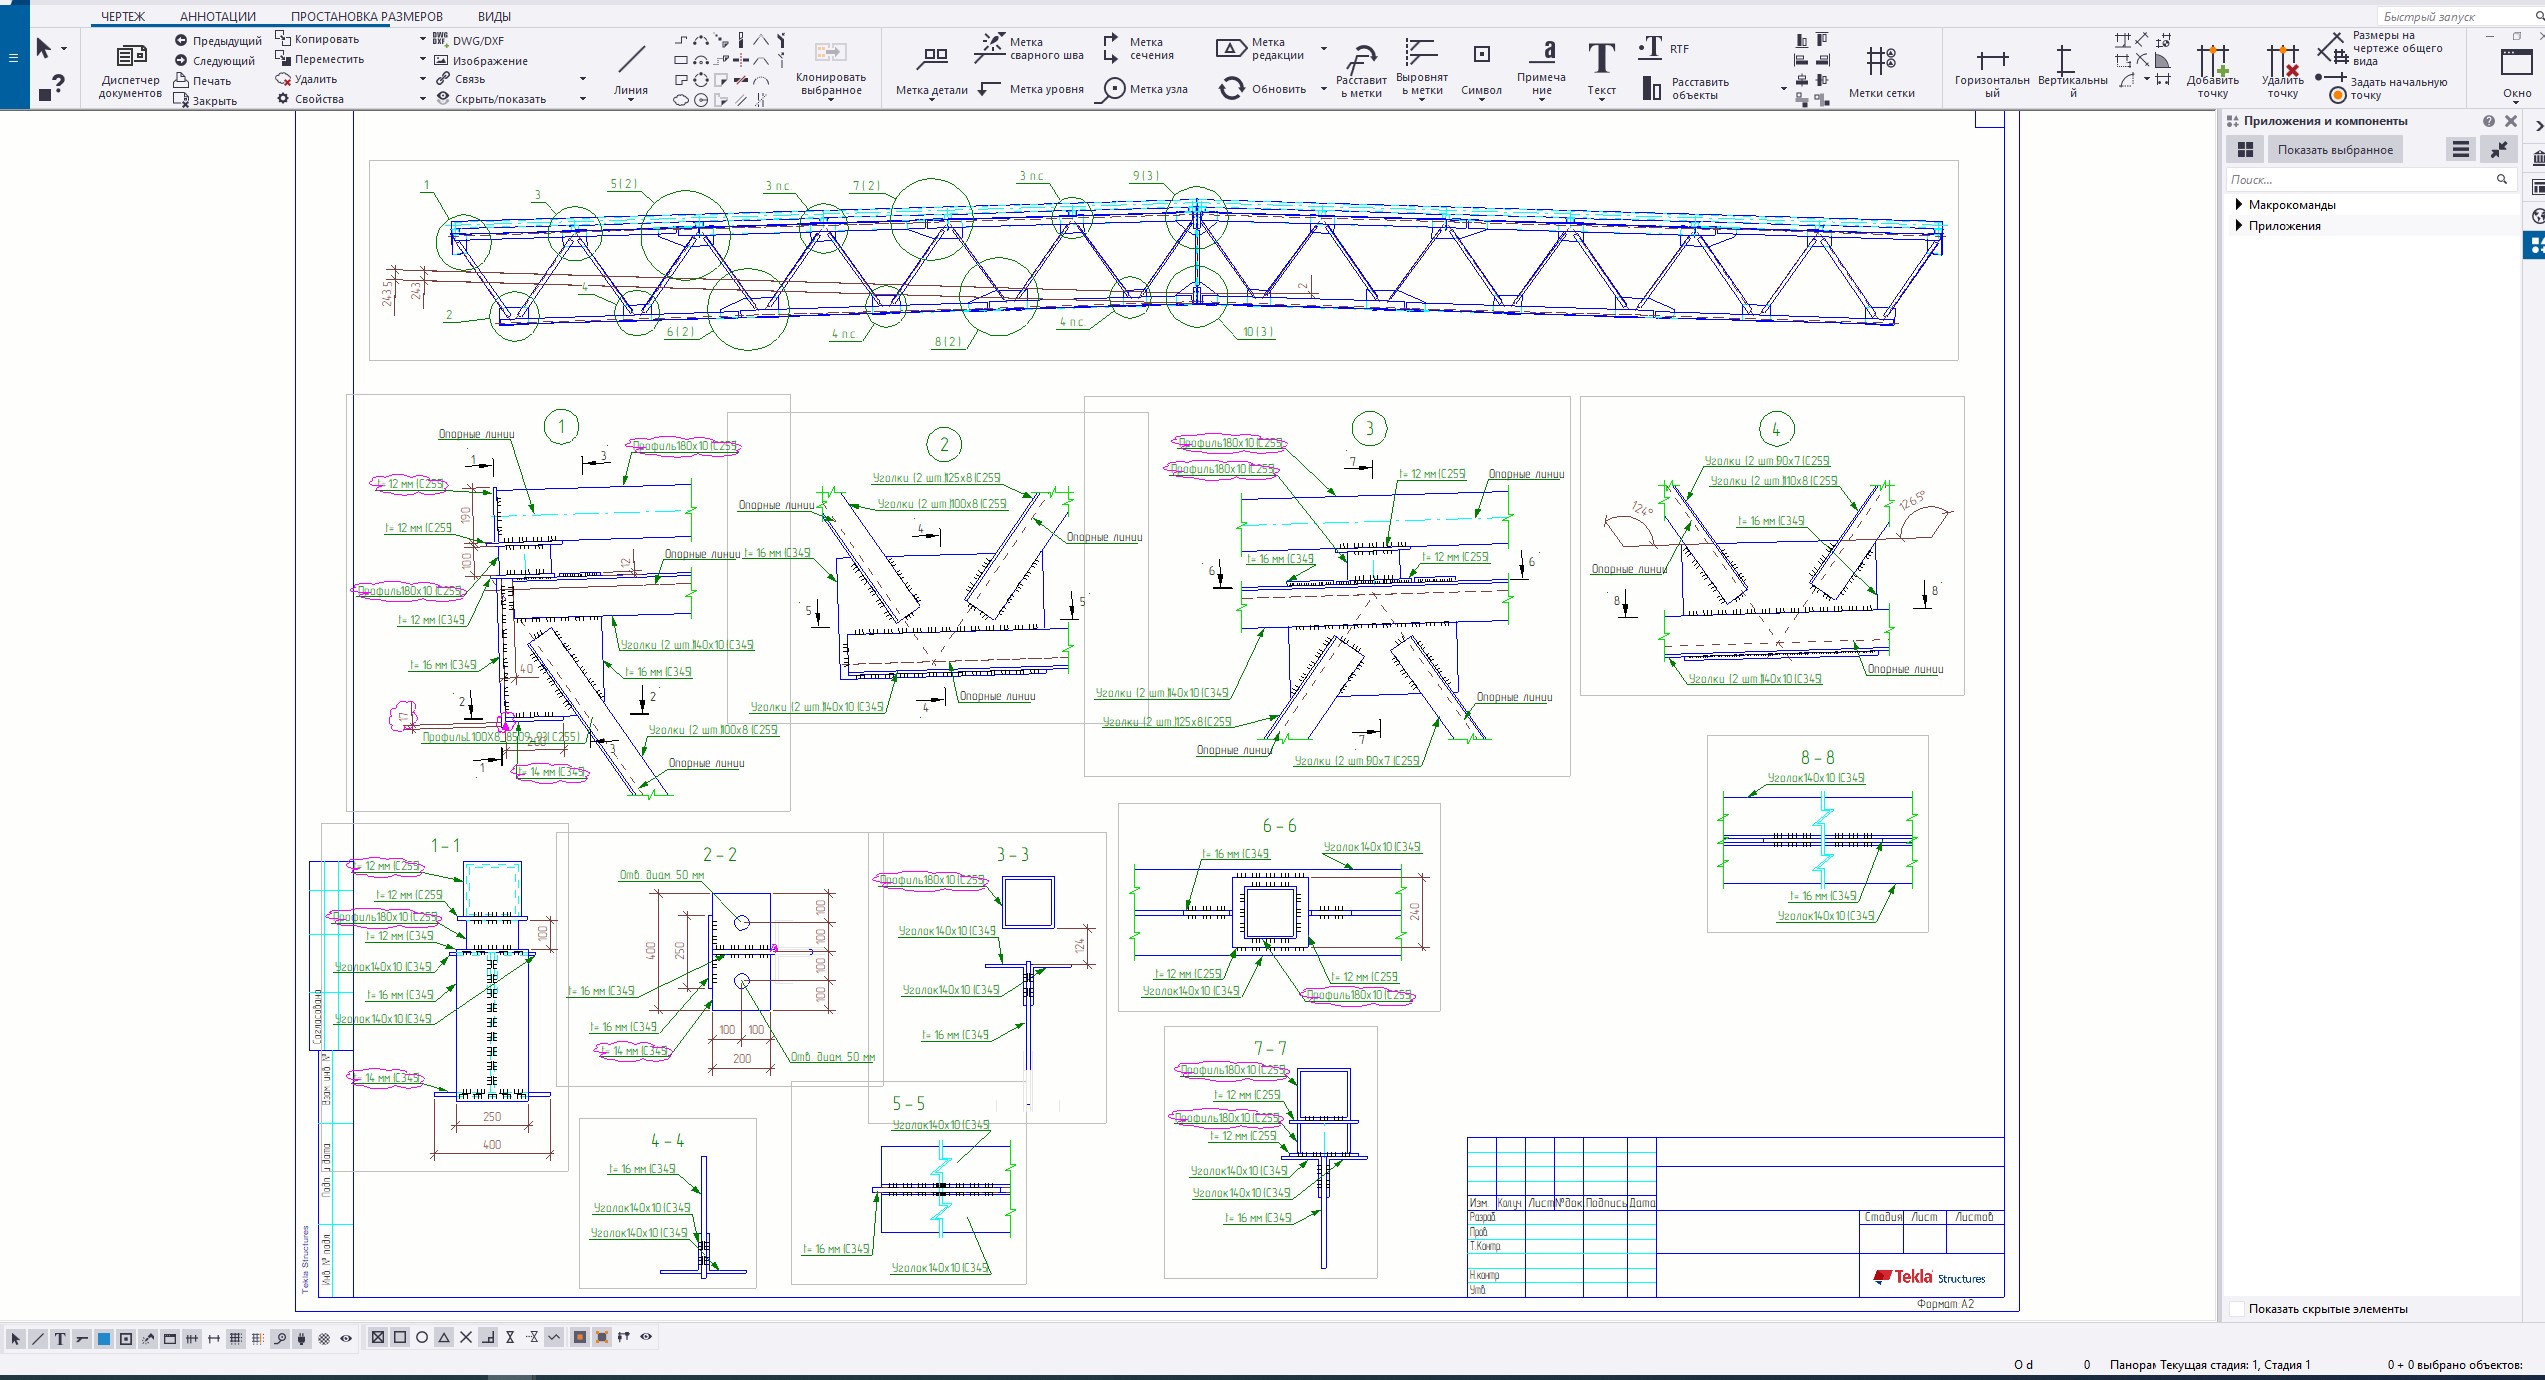Click the Обновить refresh icon
The width and height of the screenshot is (2545, 1380).
pyautogui.click(x=1231, y=89)
